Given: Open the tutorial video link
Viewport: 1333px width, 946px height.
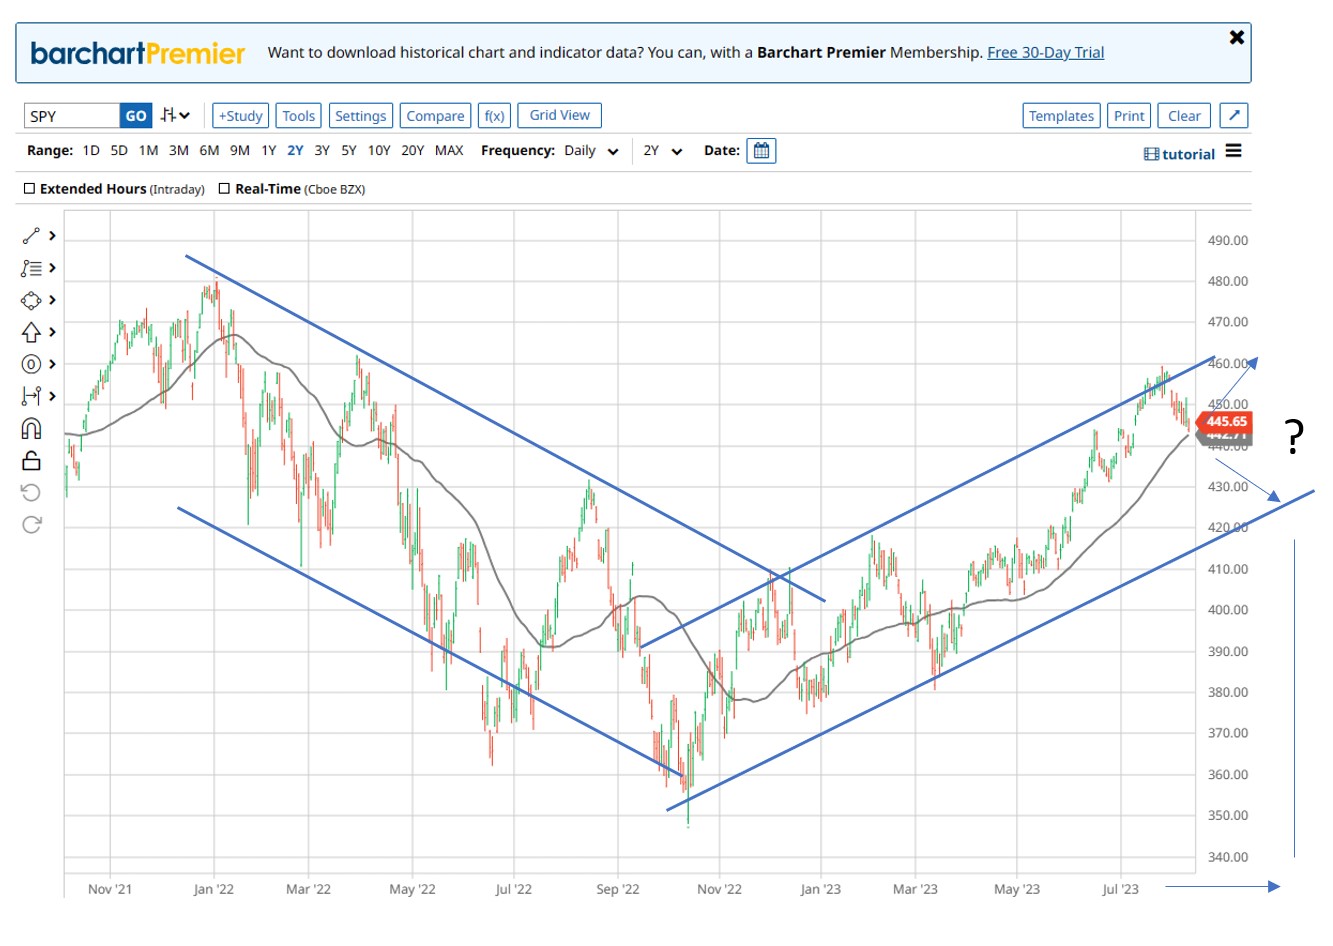Looking at the screenshot, I should [1180, 154].
